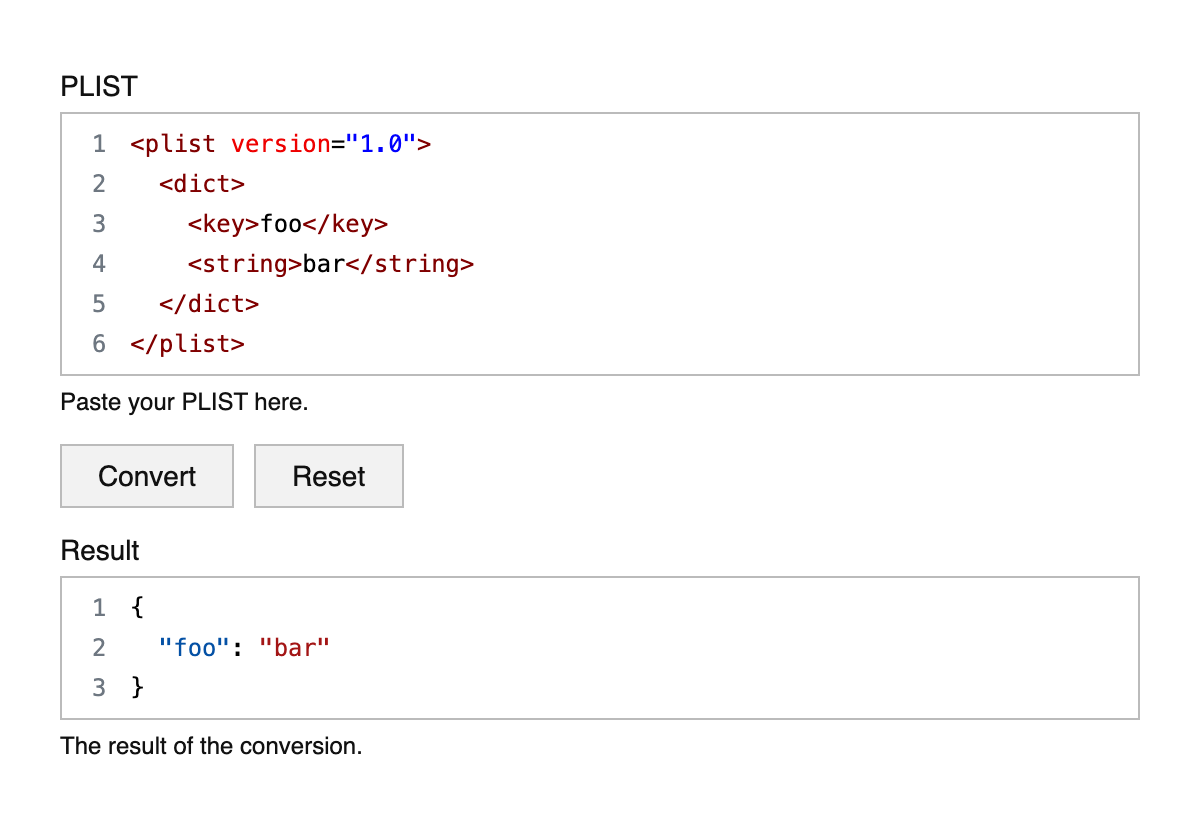Click the "bar" value in Result
1200x832 pixels.
294,648
